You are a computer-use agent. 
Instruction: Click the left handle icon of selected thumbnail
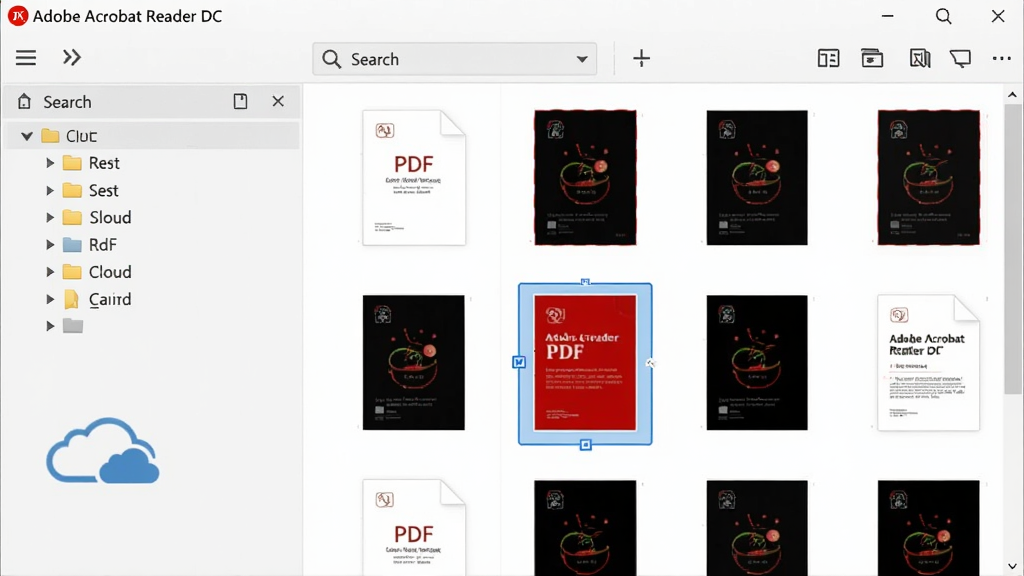519,362
